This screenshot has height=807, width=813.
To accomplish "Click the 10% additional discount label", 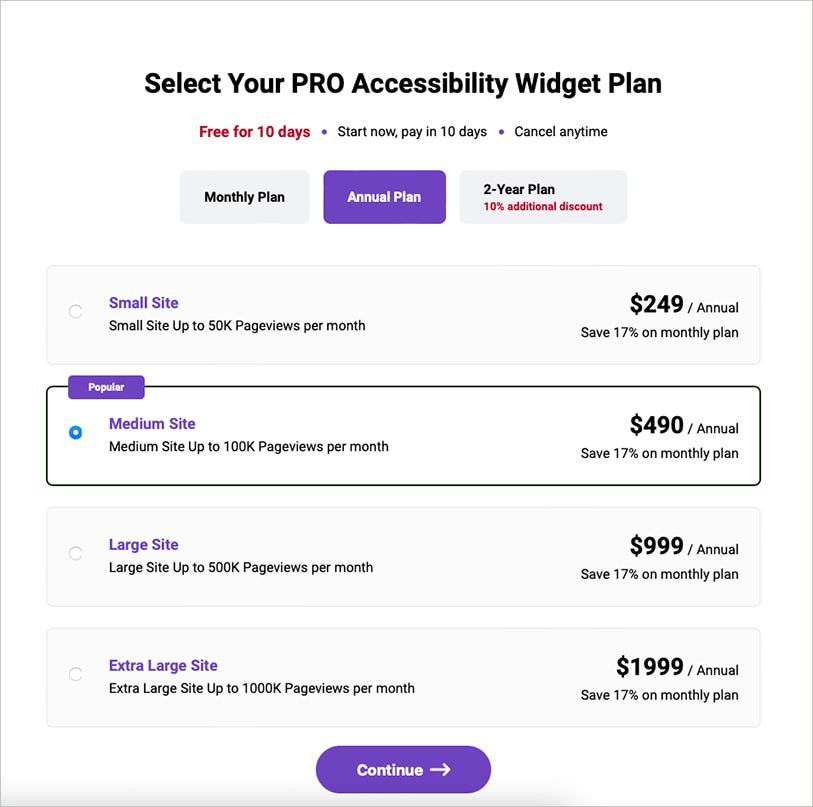I will (543, 206).
